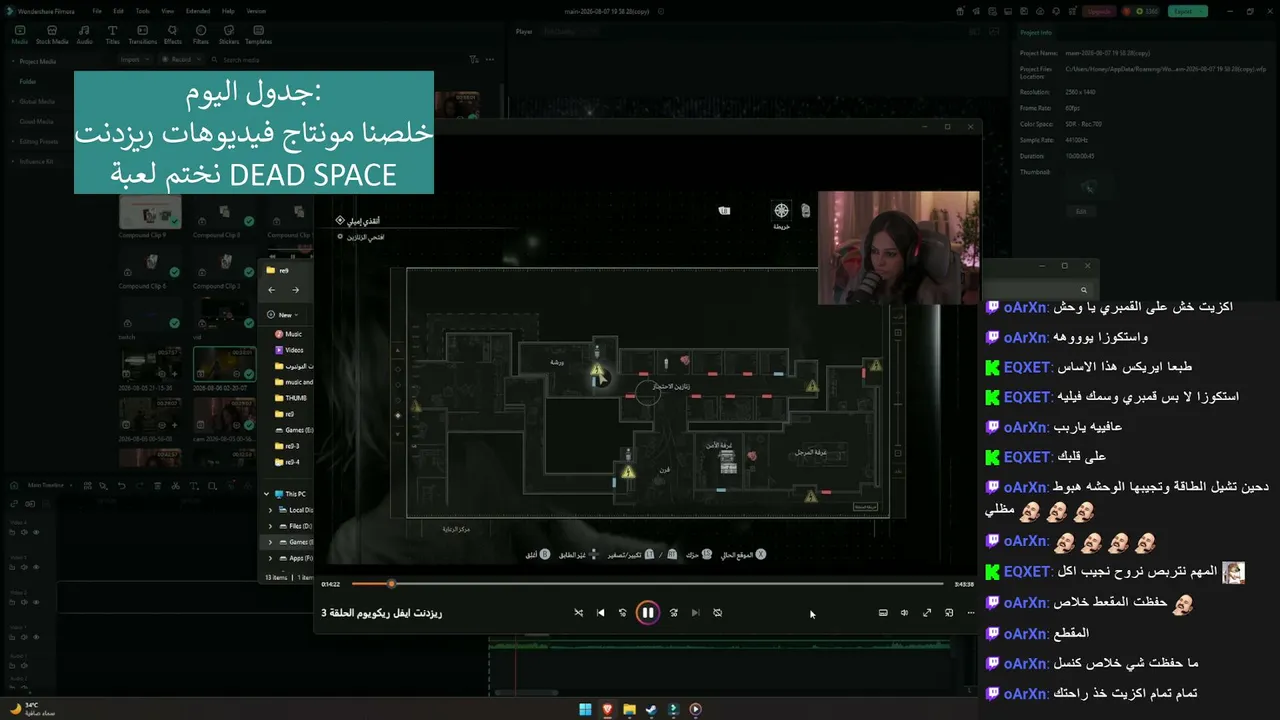This screenshot has width=1280, height=720.
Task: Toggle repeat mode in the media player
Action: 717,613
